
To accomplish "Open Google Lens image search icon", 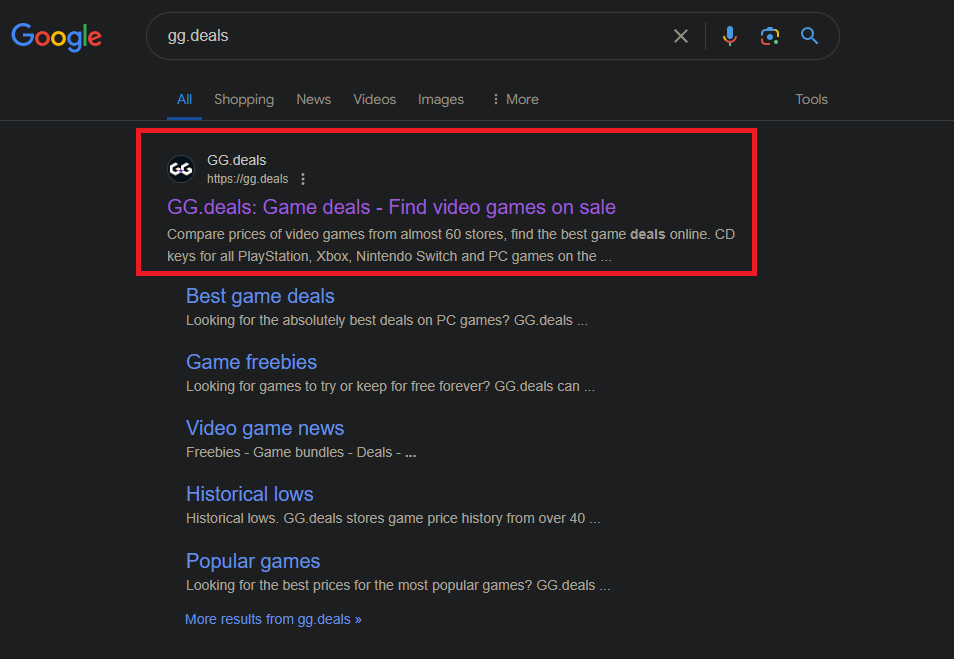I will [x=770, y=36].
